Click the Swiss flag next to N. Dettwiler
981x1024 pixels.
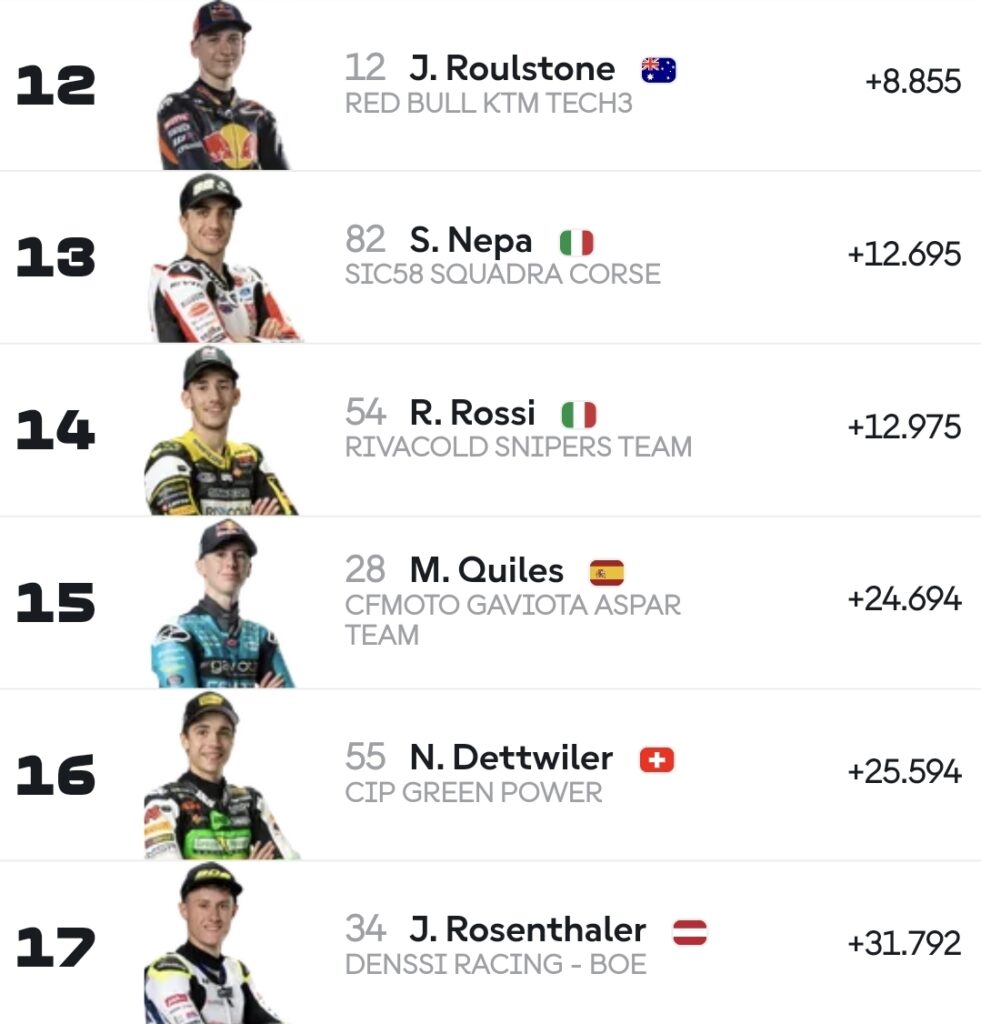(x=656, y=760)
